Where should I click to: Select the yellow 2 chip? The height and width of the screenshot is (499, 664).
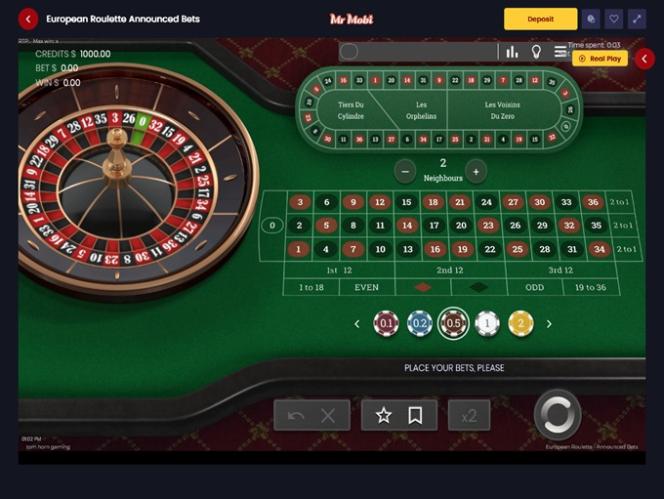[x=520, y=324]
